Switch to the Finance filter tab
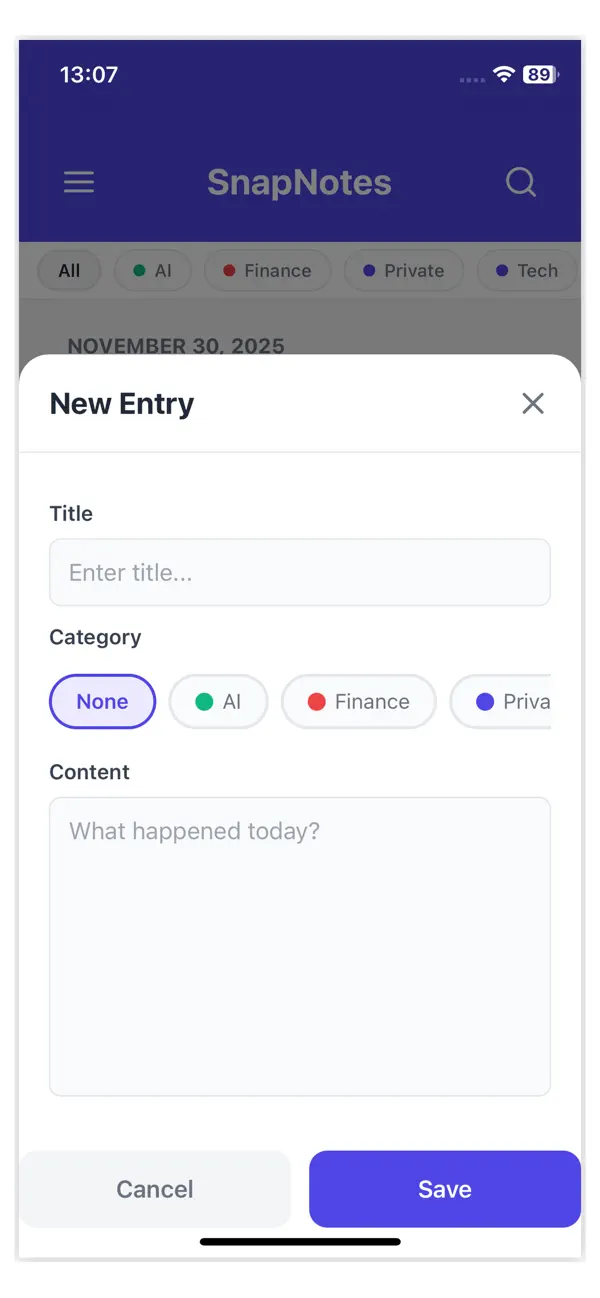Viewport: 600px width, 1298px height. 267,270
